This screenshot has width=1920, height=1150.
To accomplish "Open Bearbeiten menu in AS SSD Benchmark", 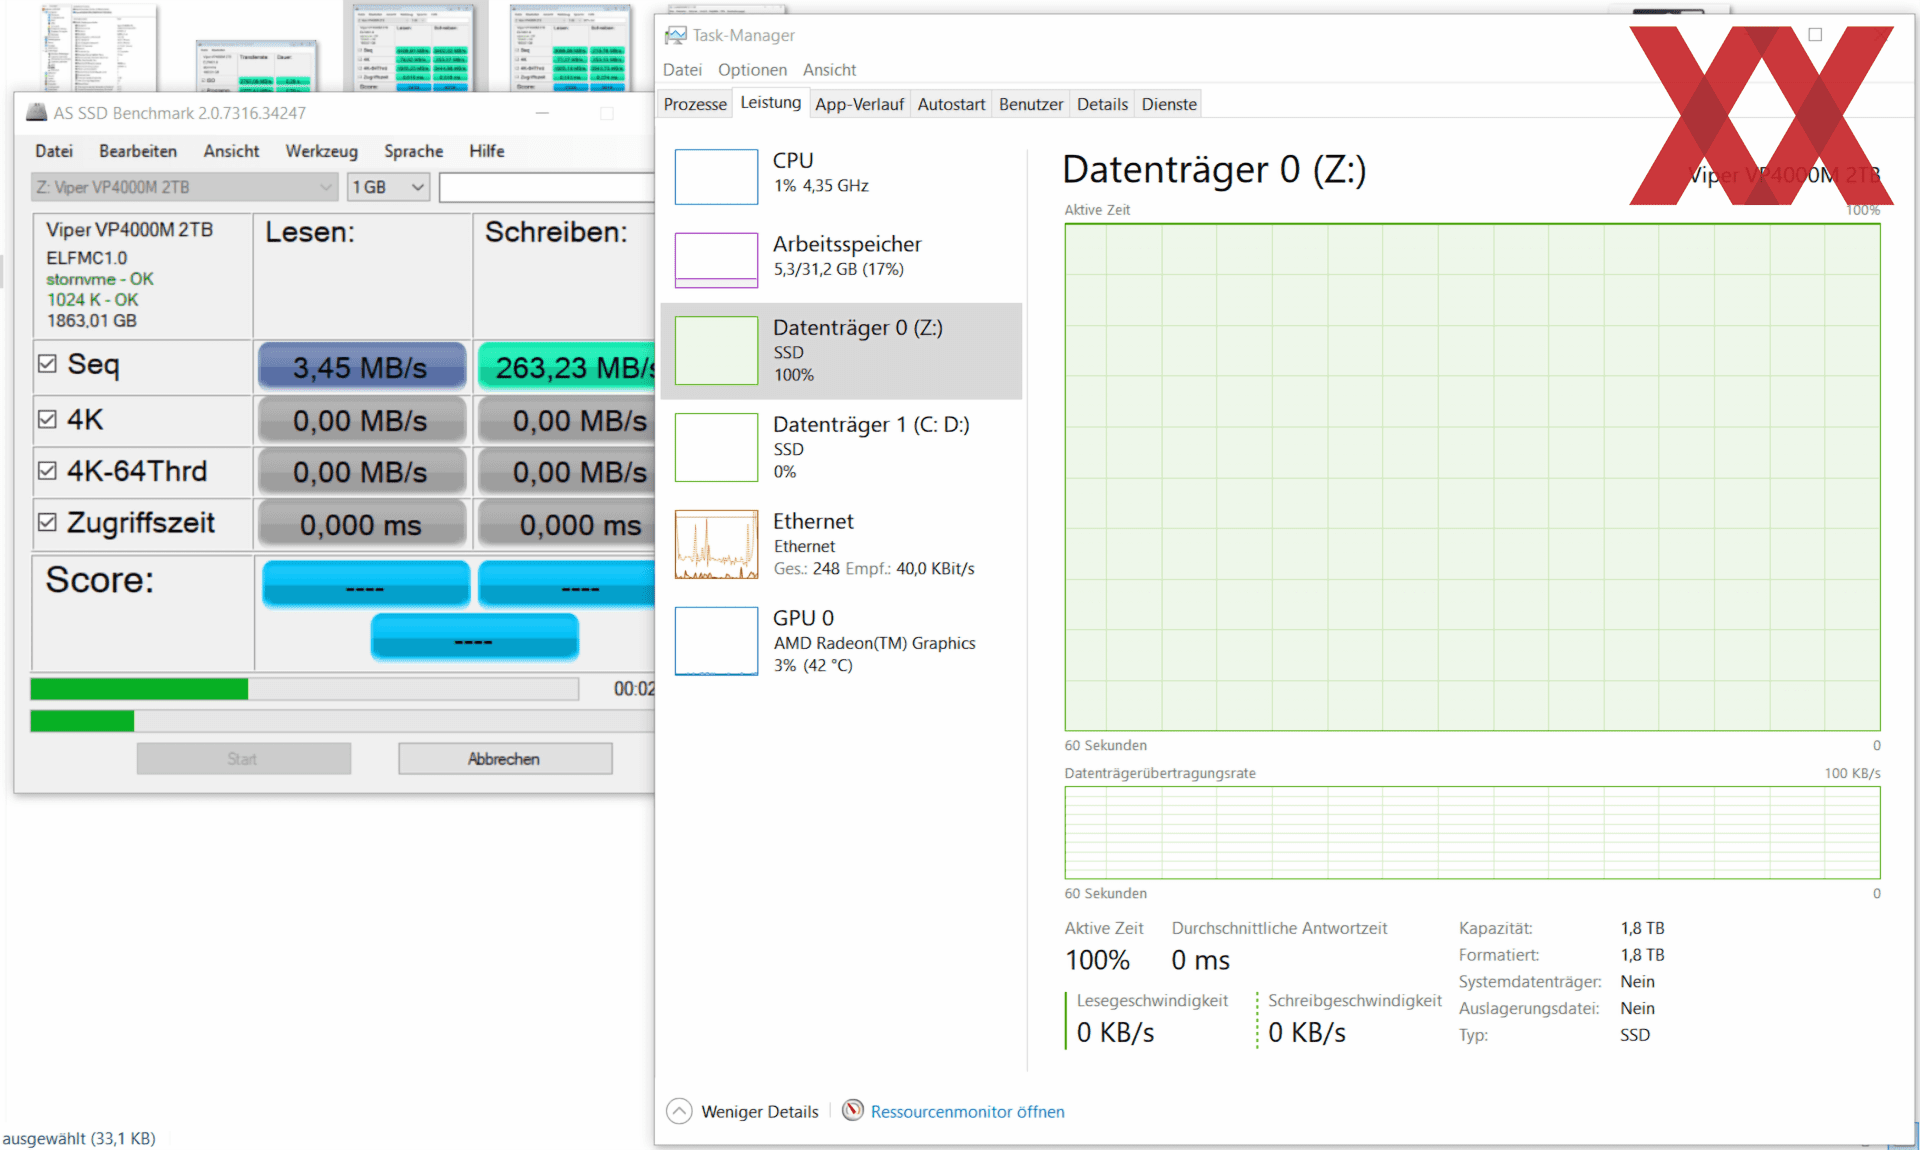I will (138, 151).
